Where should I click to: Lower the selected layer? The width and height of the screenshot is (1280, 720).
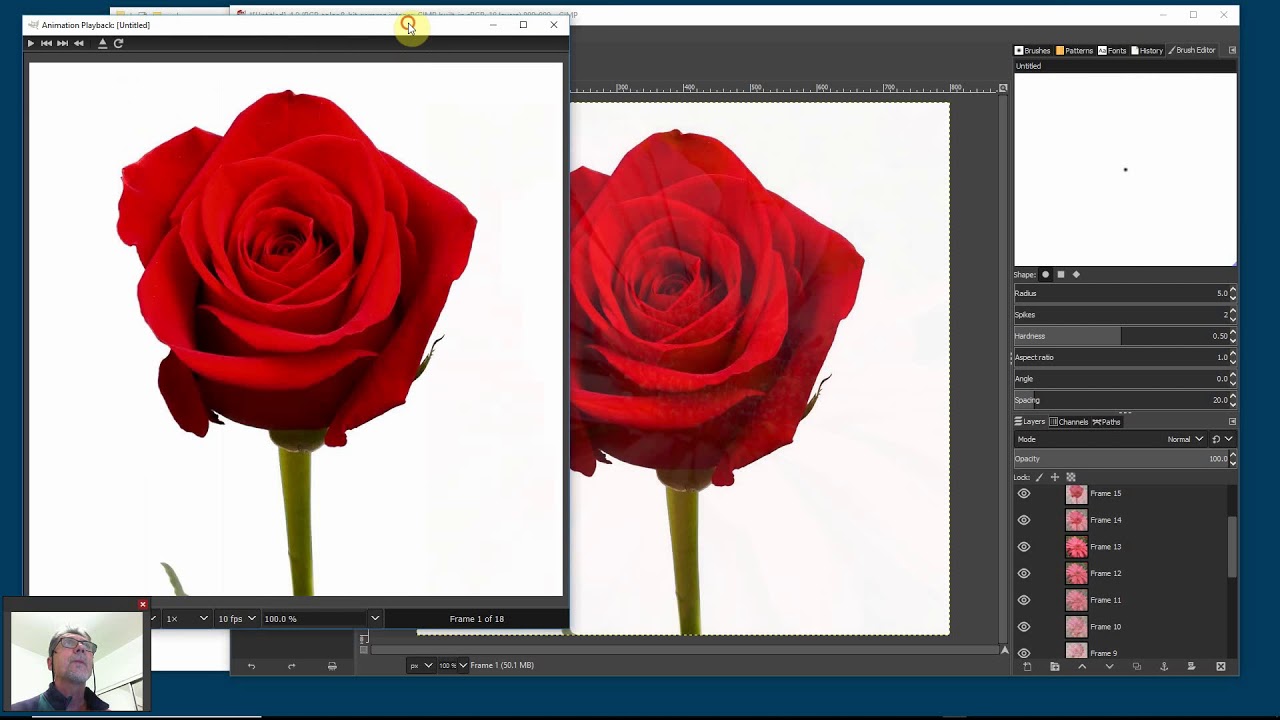tap(1109, 667)
